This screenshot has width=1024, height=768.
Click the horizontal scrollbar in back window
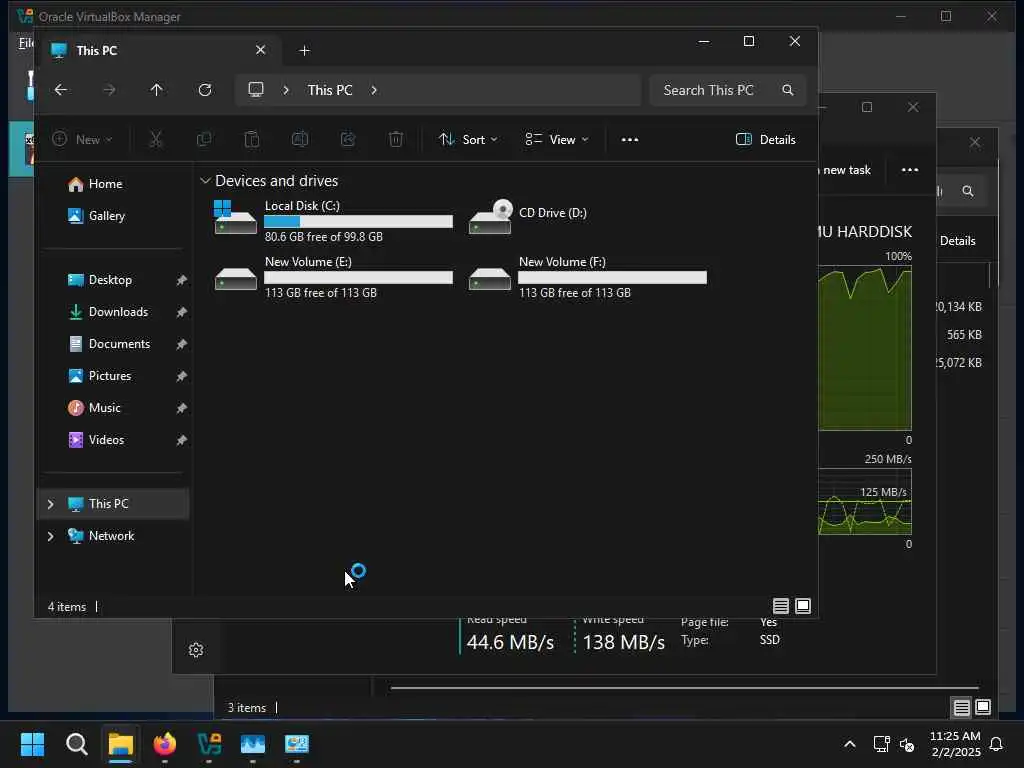[x=684, y=688]
